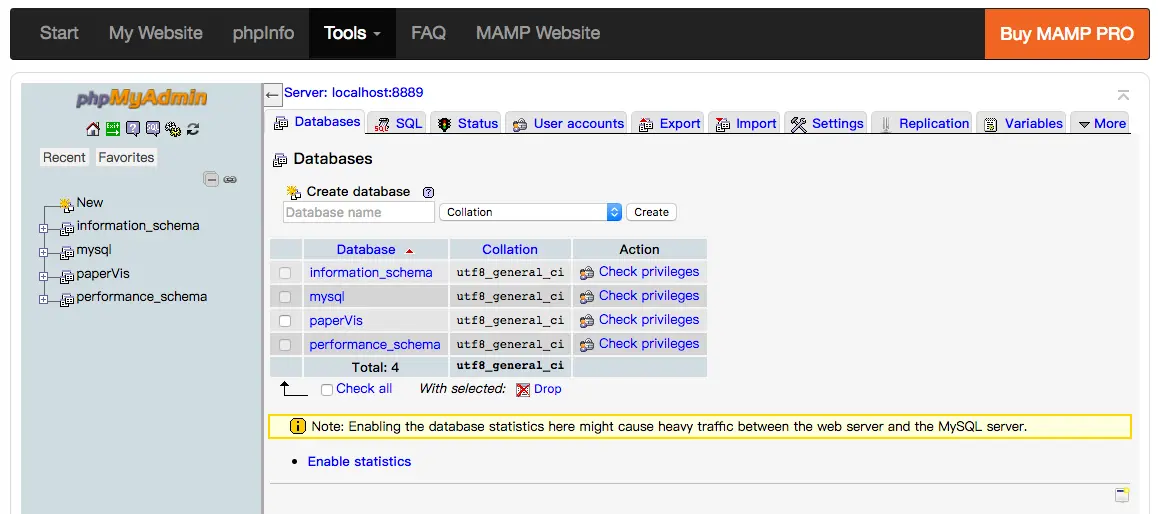
Task: Click the green log out (Exit) icon
Action: tap(113, 129)
